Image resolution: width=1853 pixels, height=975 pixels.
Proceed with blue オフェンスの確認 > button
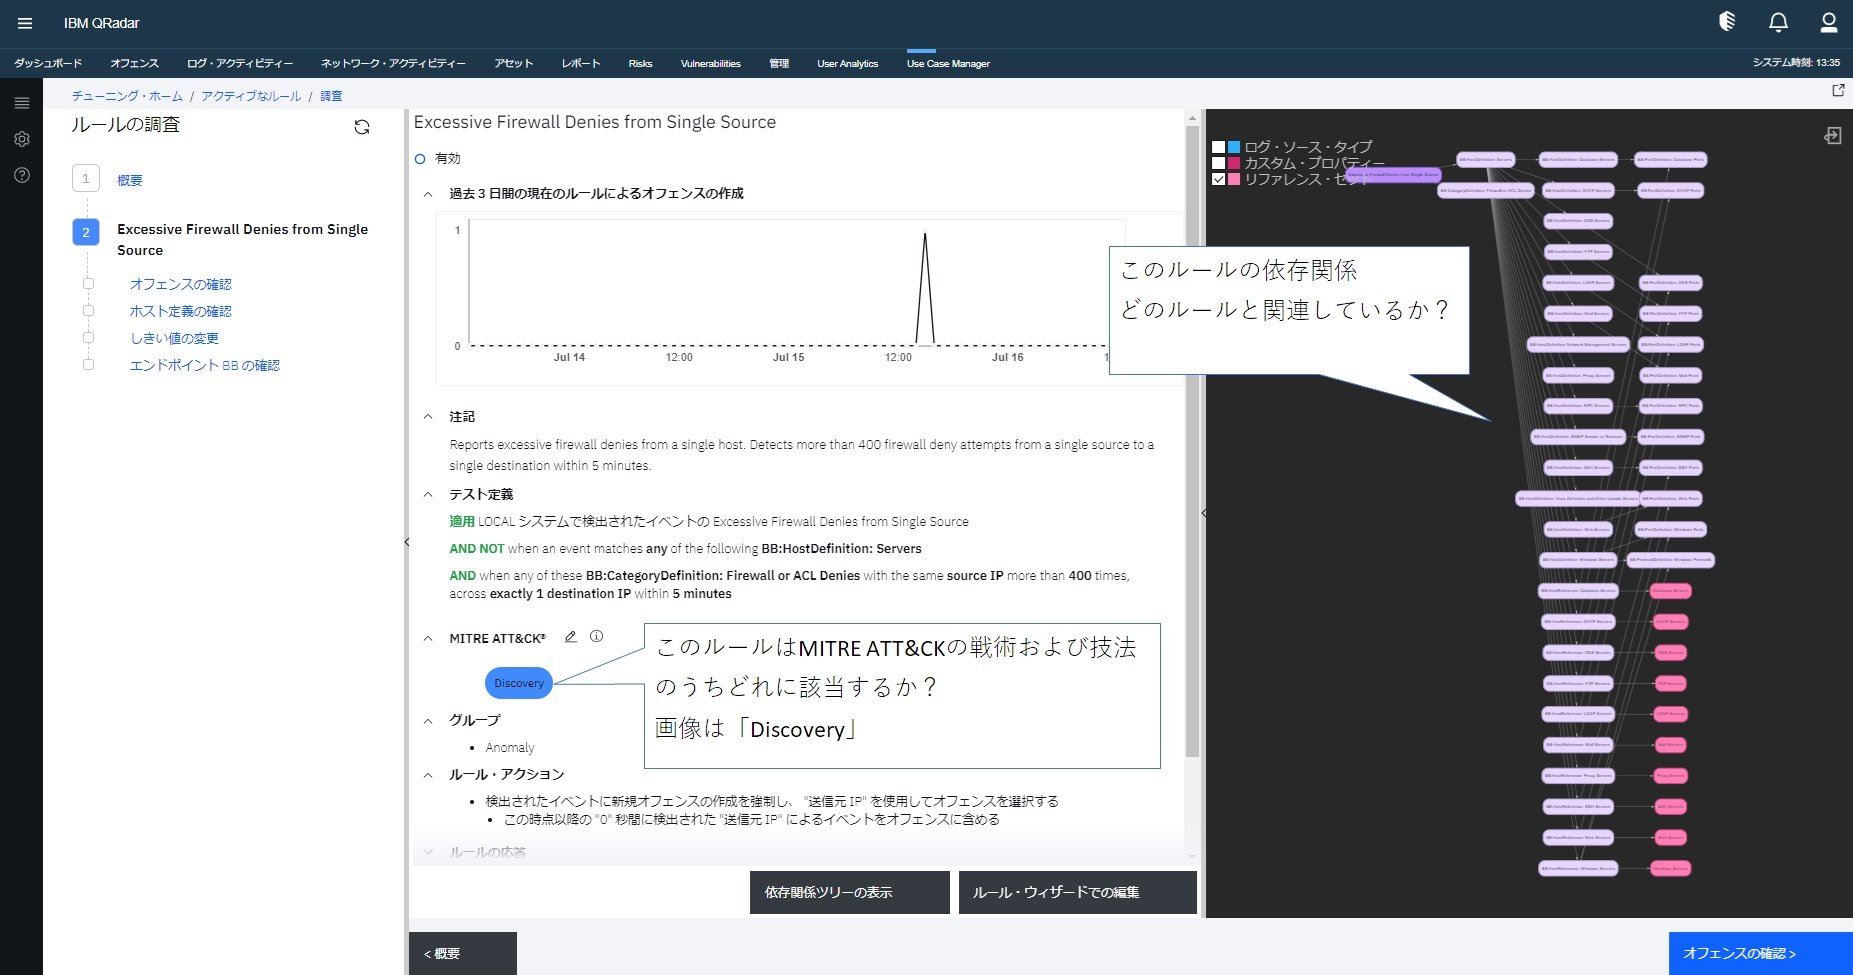click(1761, 953)
